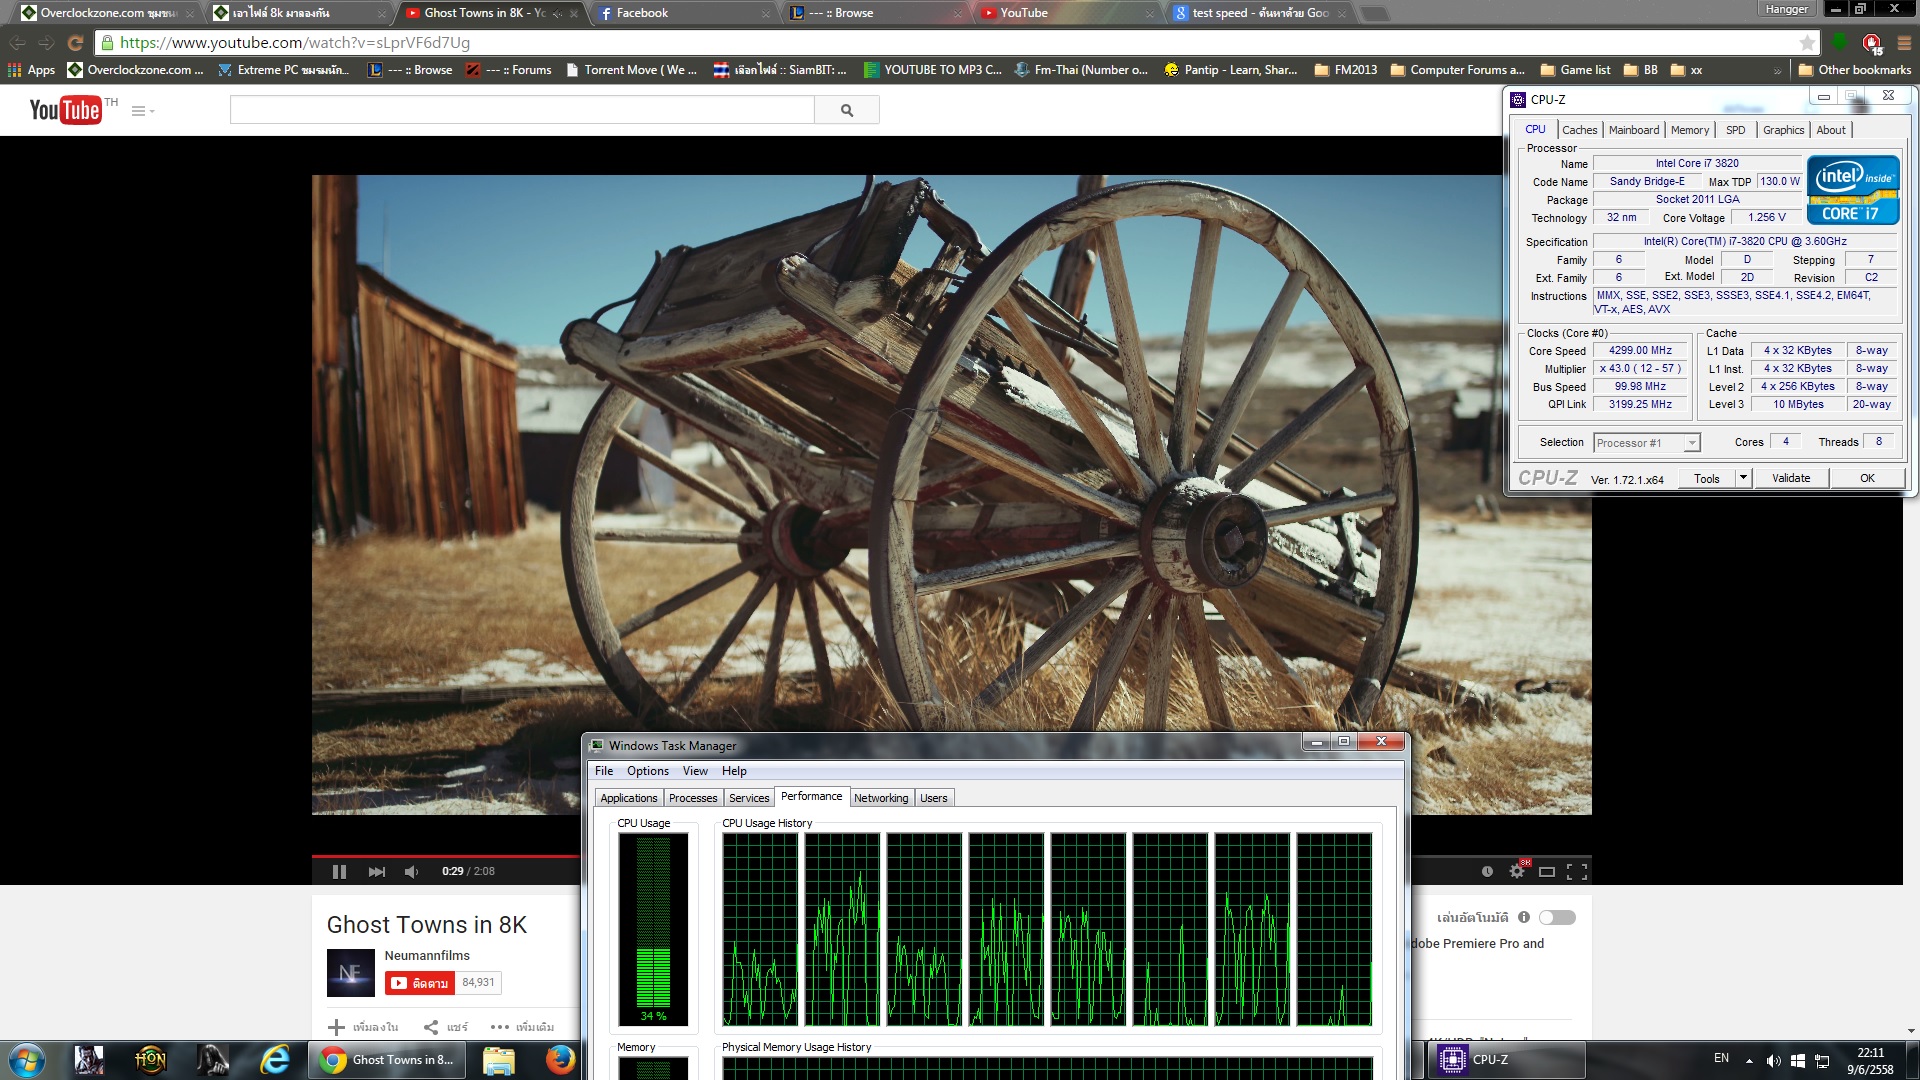1920x1080 pixels.
Task: Expand the Processor #1 selection dropdown
Action: [x=1691, y=443]
